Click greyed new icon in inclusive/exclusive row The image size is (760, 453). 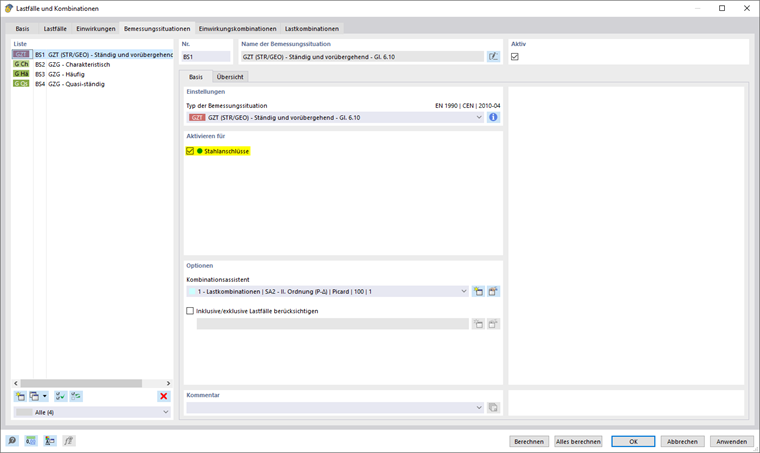[x=478, y=324]
